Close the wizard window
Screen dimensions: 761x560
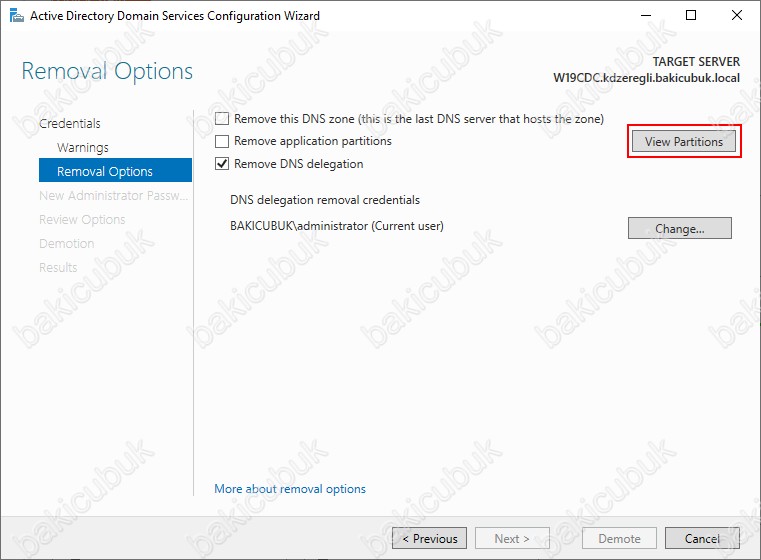coord(737,16)
